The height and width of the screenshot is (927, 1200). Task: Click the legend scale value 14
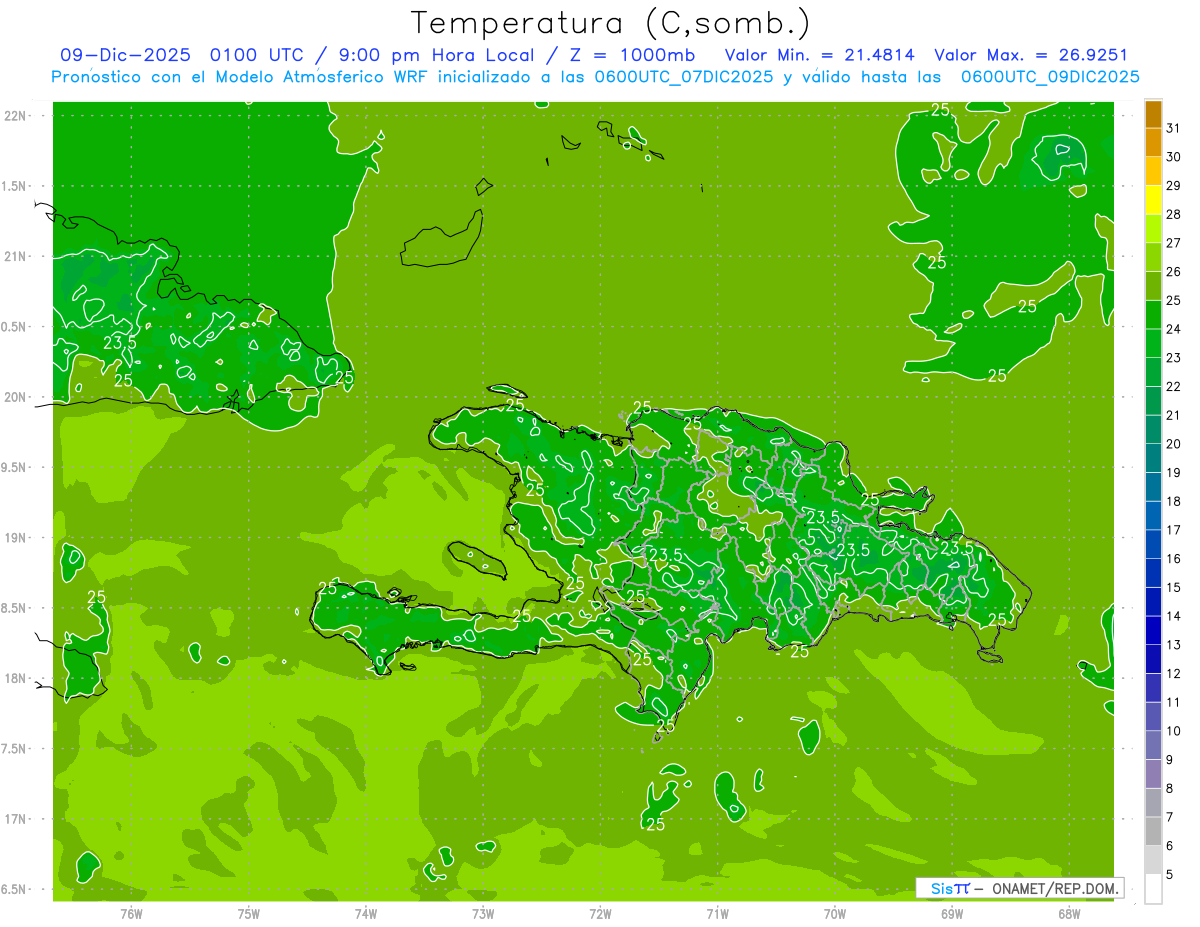click(1174, 616)
